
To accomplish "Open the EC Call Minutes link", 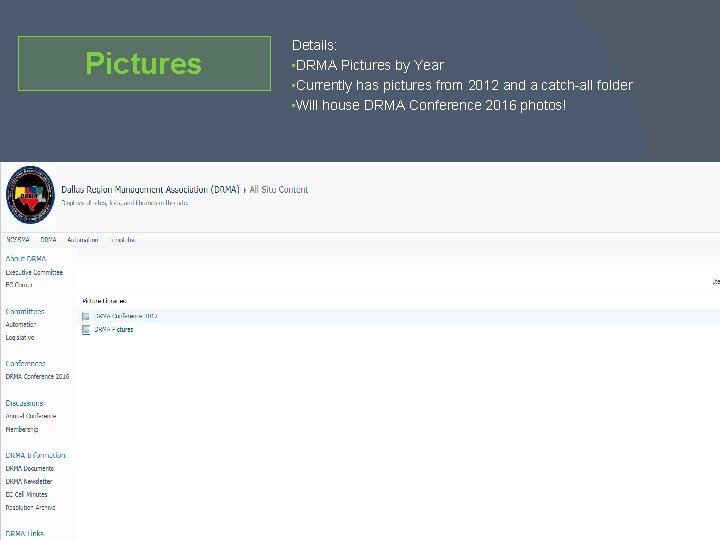I will click(x=26, y=495).
